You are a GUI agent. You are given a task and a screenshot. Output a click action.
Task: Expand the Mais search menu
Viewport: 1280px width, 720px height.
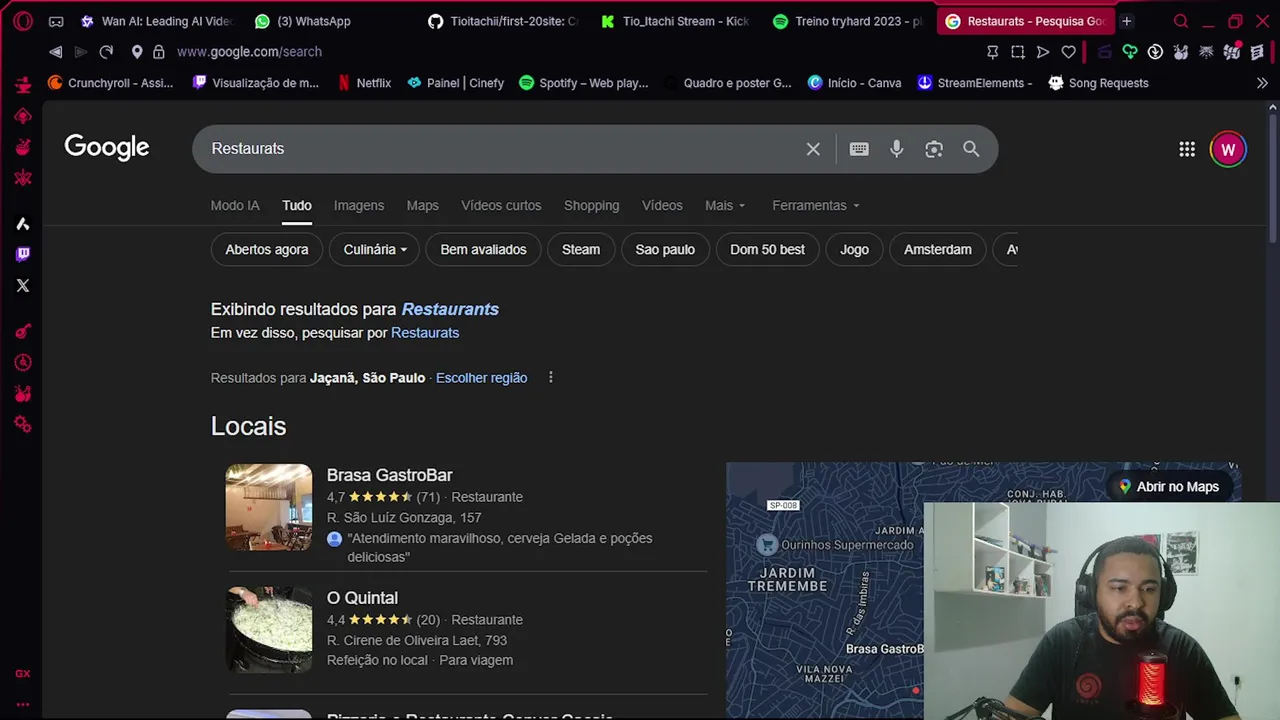725,205
